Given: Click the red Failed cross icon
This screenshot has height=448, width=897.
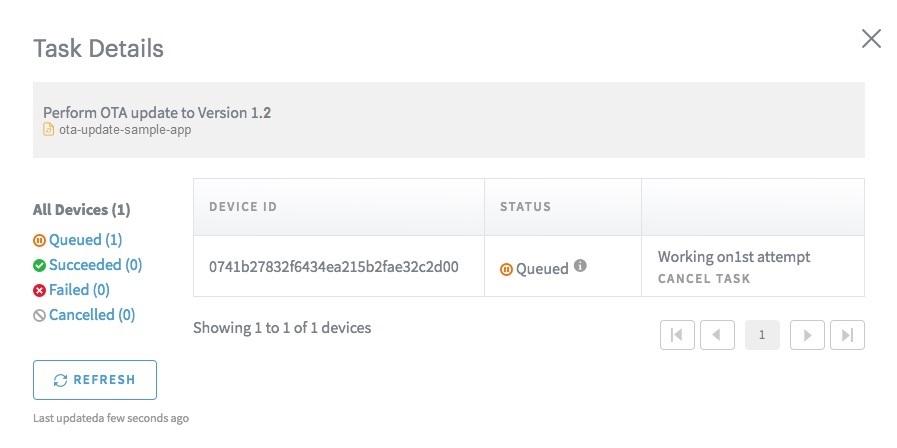Looking at the screenshot, I should point(39,291).
